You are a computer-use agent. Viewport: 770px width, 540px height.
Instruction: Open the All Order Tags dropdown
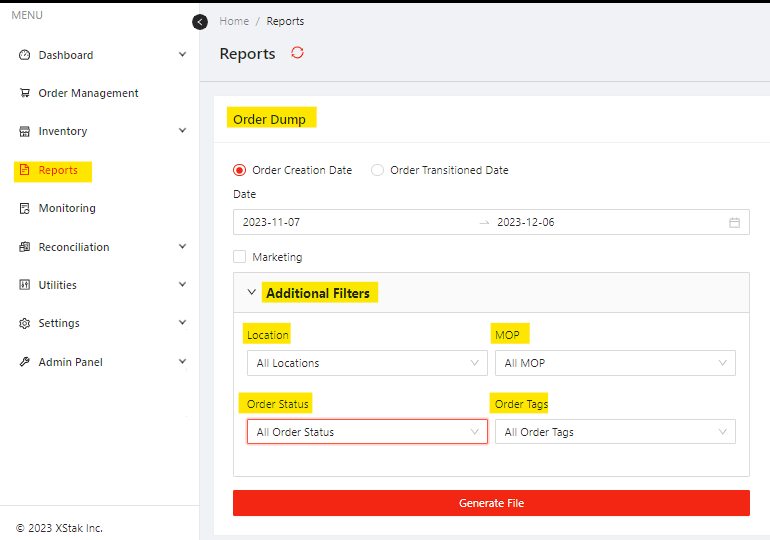(x=614, y=432)
